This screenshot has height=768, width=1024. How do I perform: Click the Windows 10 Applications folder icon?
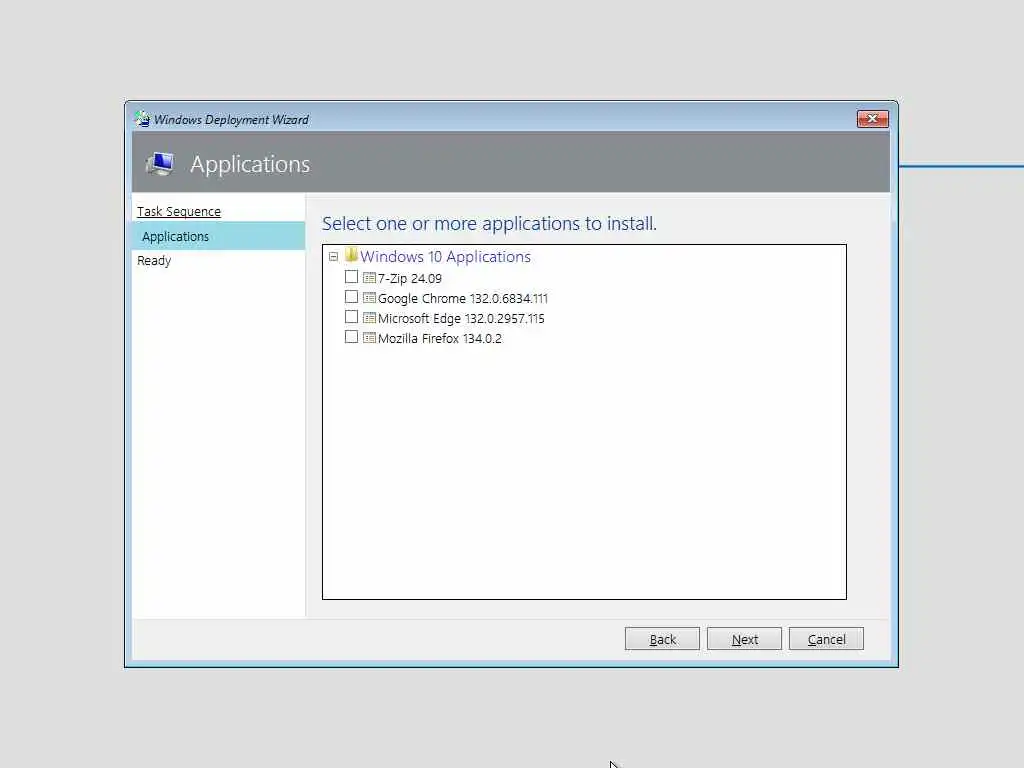click(x=351, y=255)
